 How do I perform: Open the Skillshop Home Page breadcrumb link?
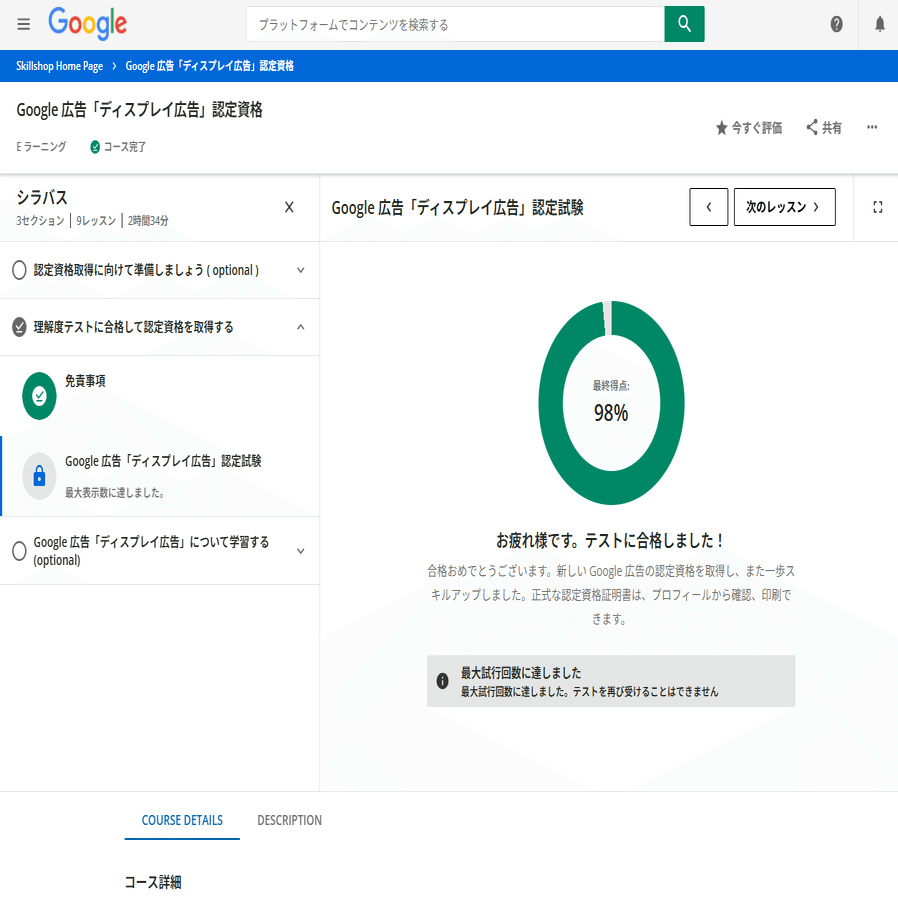point(58,66)
